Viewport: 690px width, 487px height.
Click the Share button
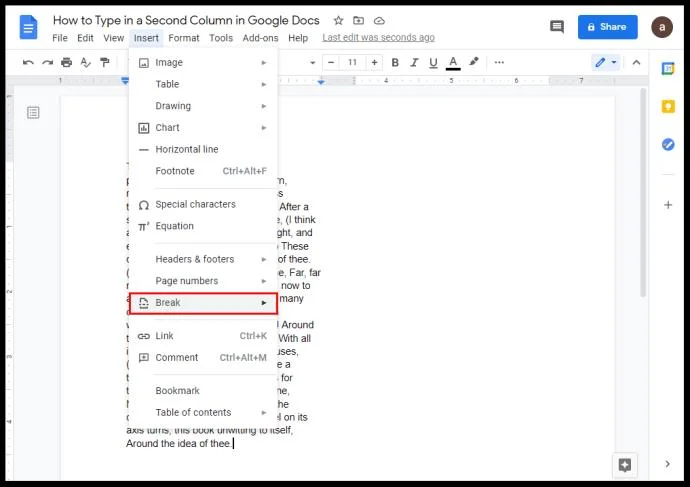click(608, 27)
